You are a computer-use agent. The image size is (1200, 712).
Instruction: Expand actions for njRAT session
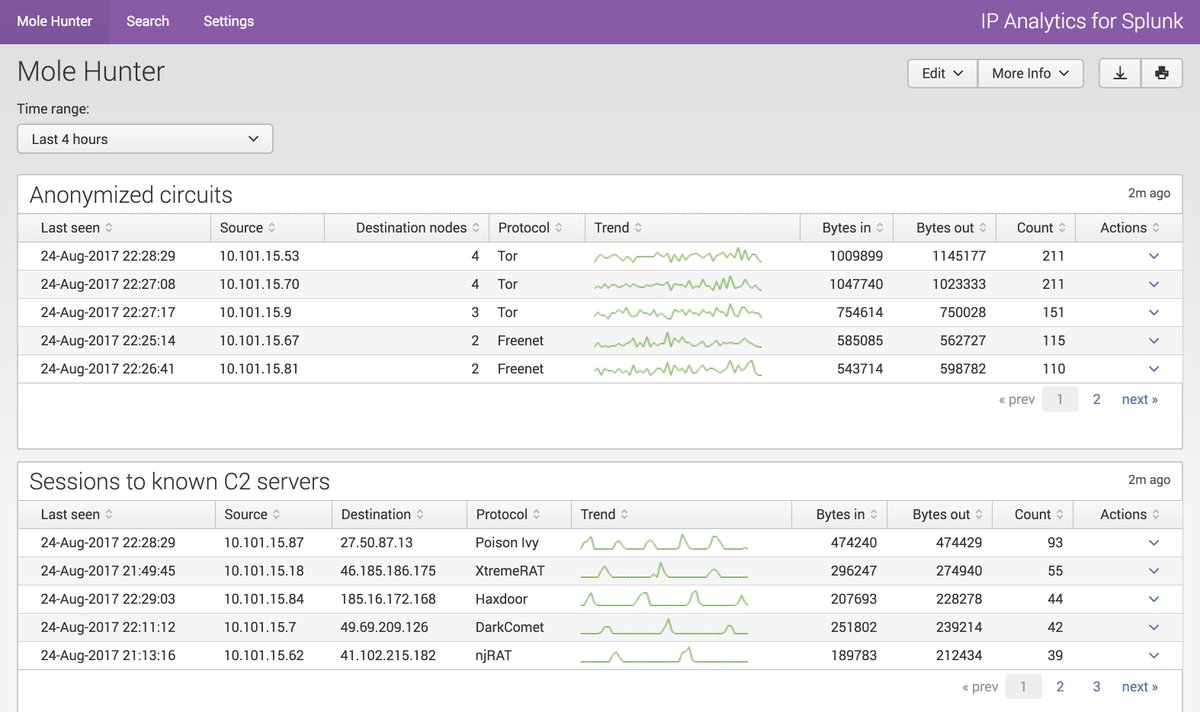tap(1154, 655)
